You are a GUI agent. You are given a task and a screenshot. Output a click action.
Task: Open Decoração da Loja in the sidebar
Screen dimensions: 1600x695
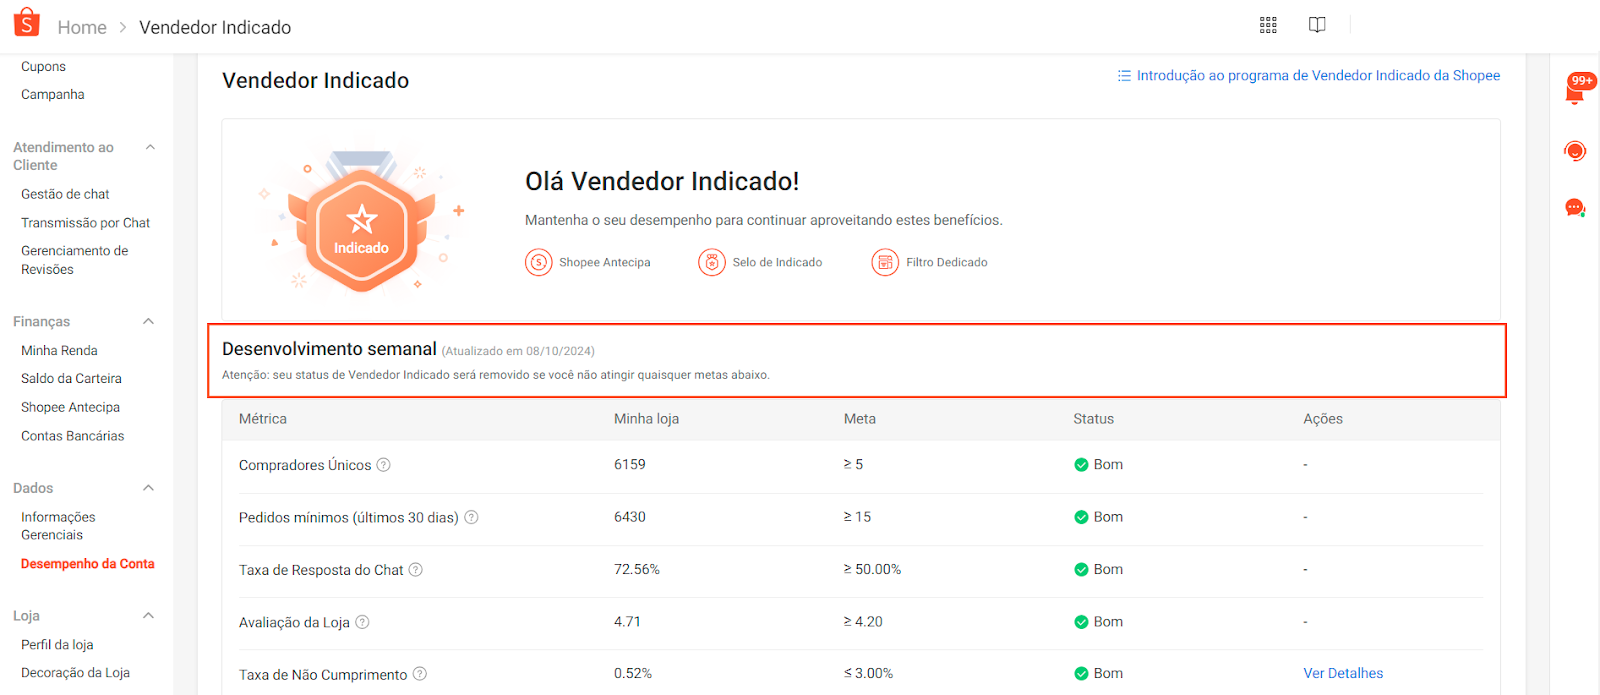click(75, 673)
